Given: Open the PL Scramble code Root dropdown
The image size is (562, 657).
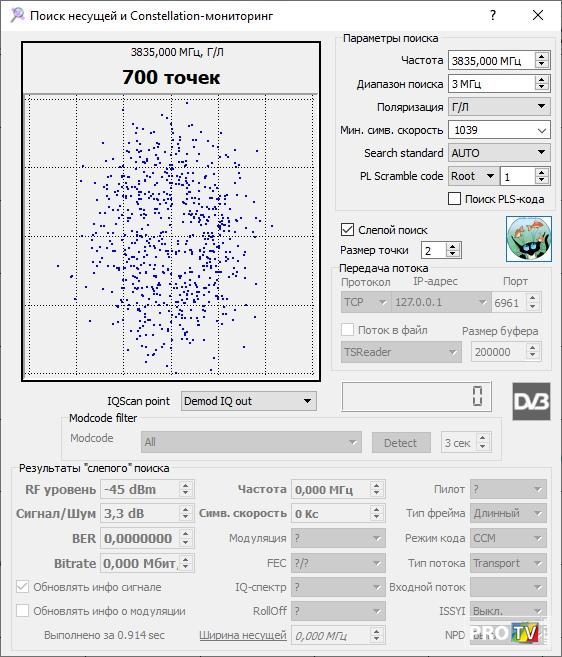Looking at the screenshot, I should 473,176.
